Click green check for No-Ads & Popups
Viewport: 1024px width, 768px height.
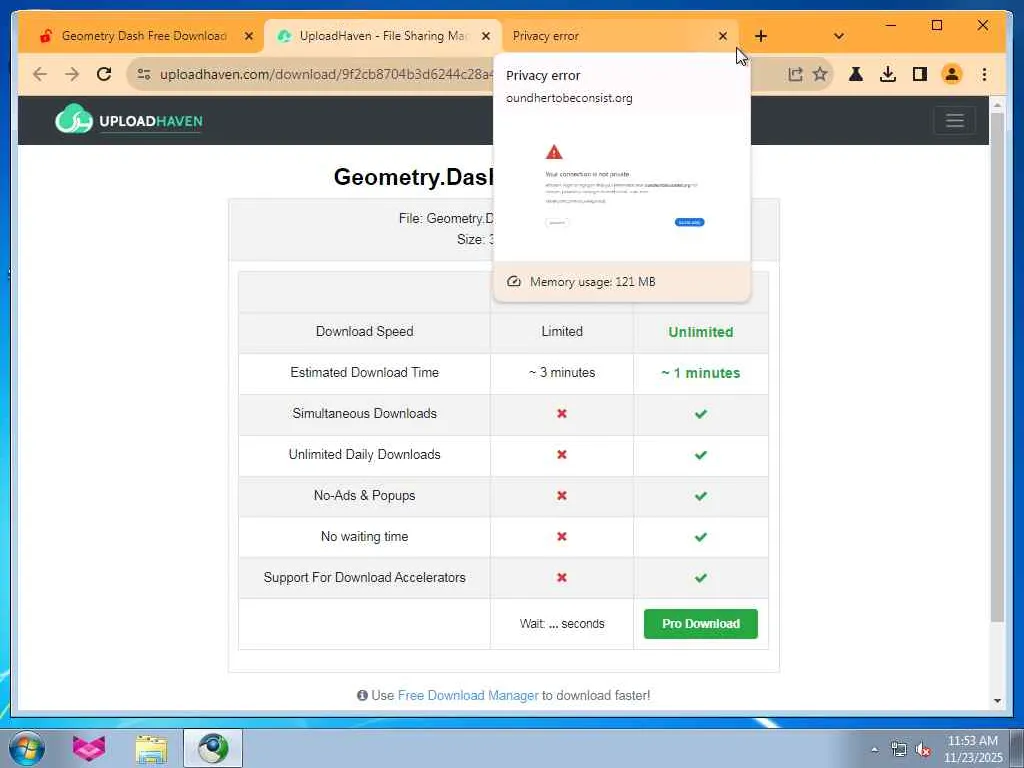701,496
